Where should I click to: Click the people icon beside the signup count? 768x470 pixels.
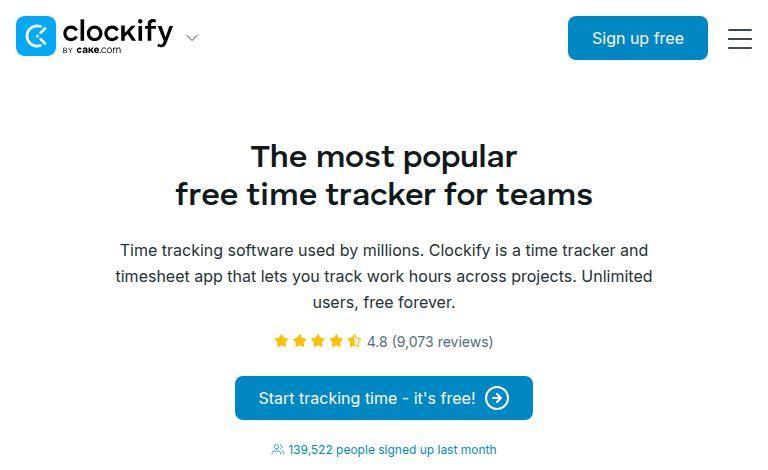click(277, 450)
